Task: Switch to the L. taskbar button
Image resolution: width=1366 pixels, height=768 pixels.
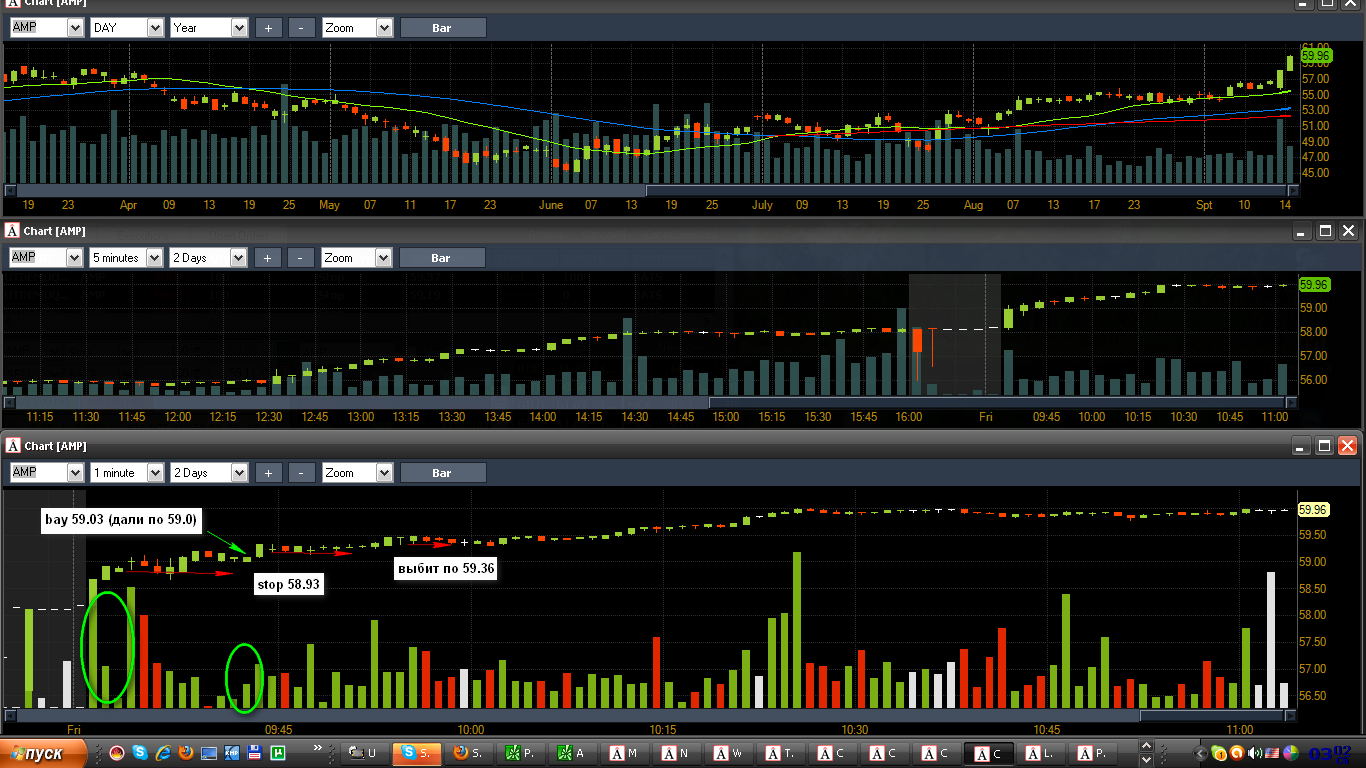Action: click(1040, 754)
